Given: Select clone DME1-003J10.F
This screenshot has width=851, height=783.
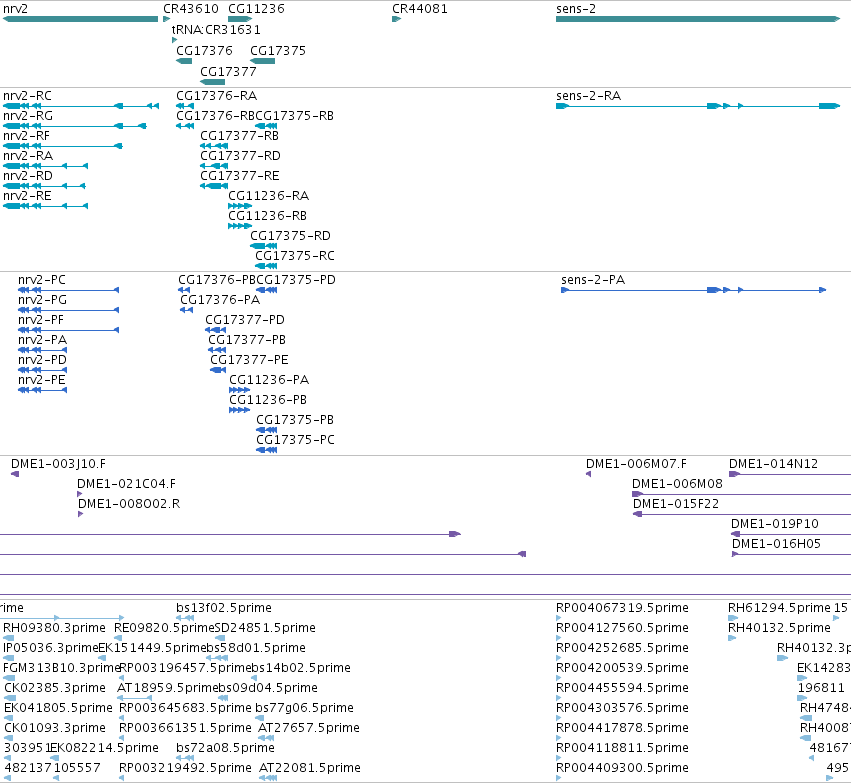Looking at the screenshot, I should 59,464.
